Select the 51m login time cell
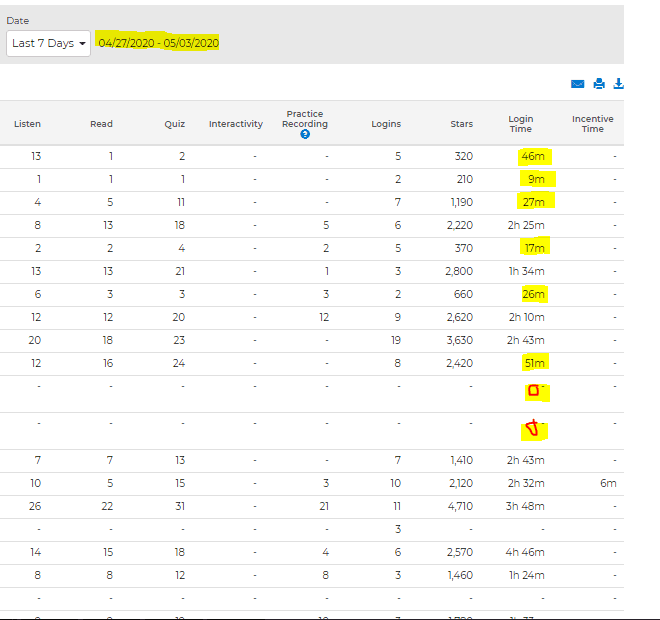Screen dimensions: 660x620 tap(535, 363)
